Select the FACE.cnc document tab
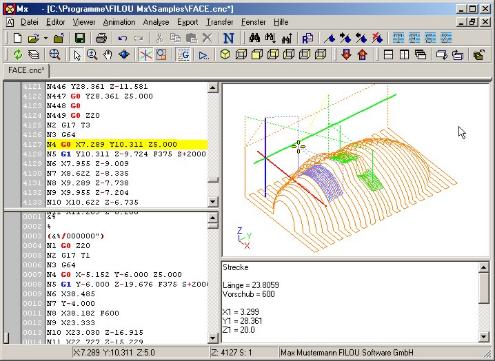 [x=26, y=70]
